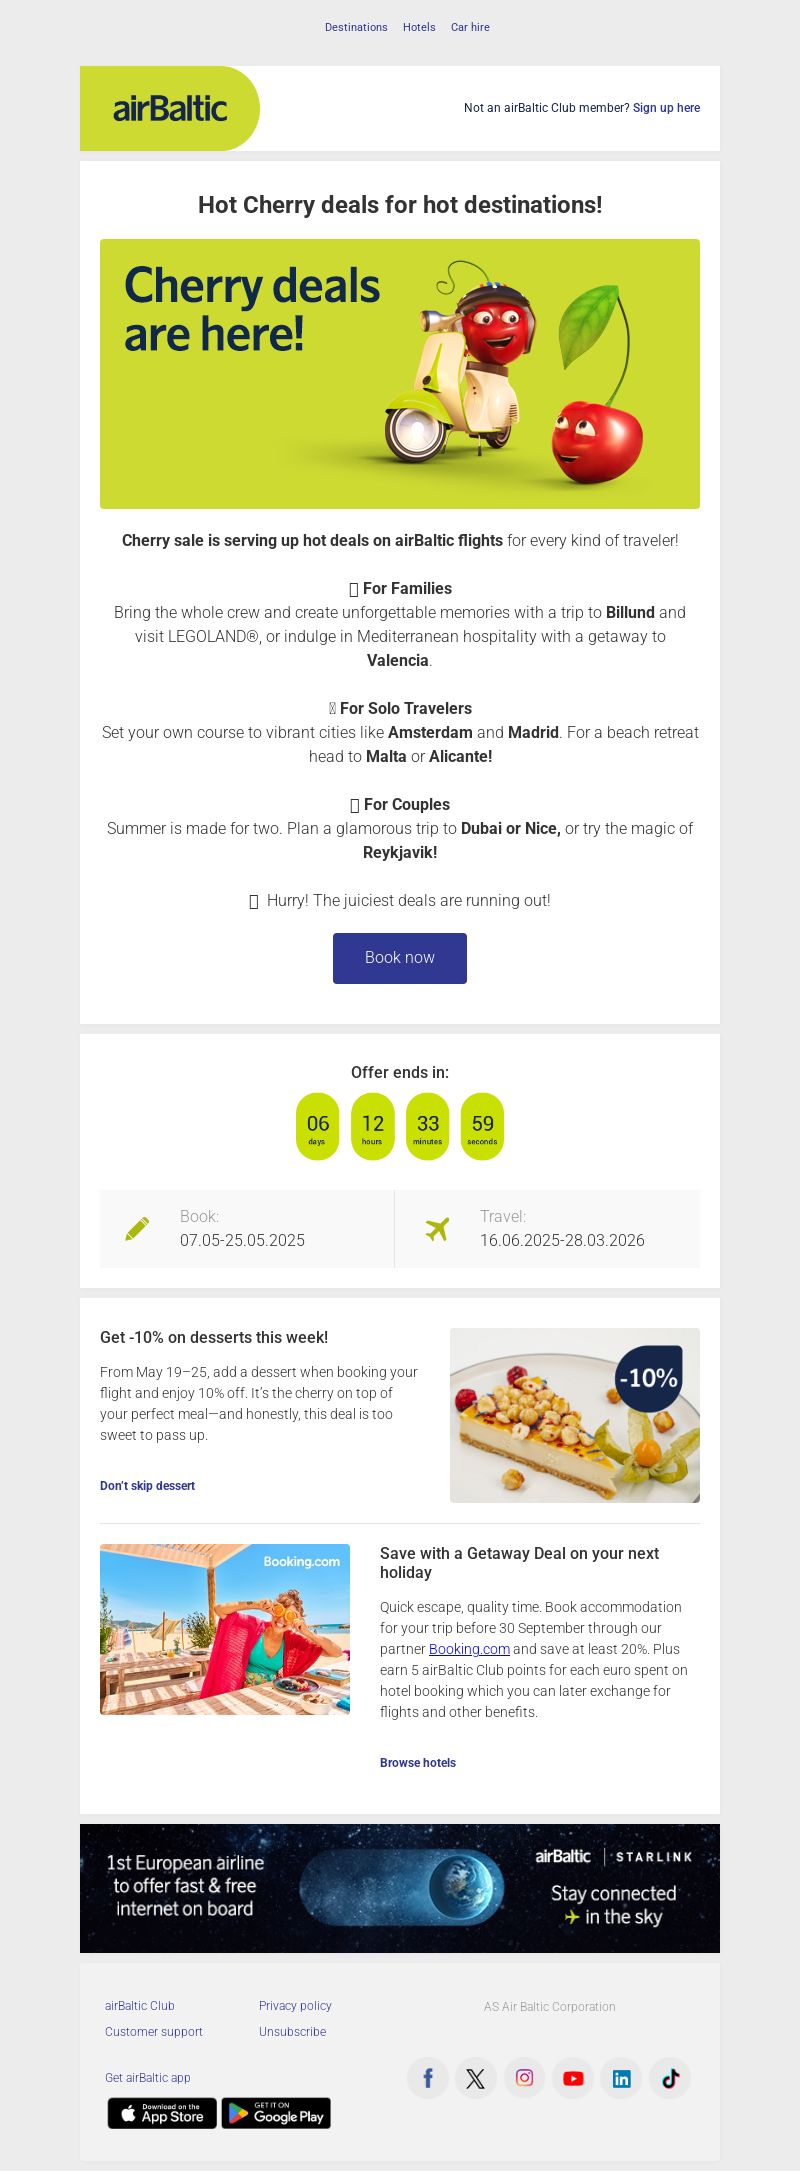Open the TikTok social icon
This screenshot has width=800, height=2172.
(x=670, y=2078)
